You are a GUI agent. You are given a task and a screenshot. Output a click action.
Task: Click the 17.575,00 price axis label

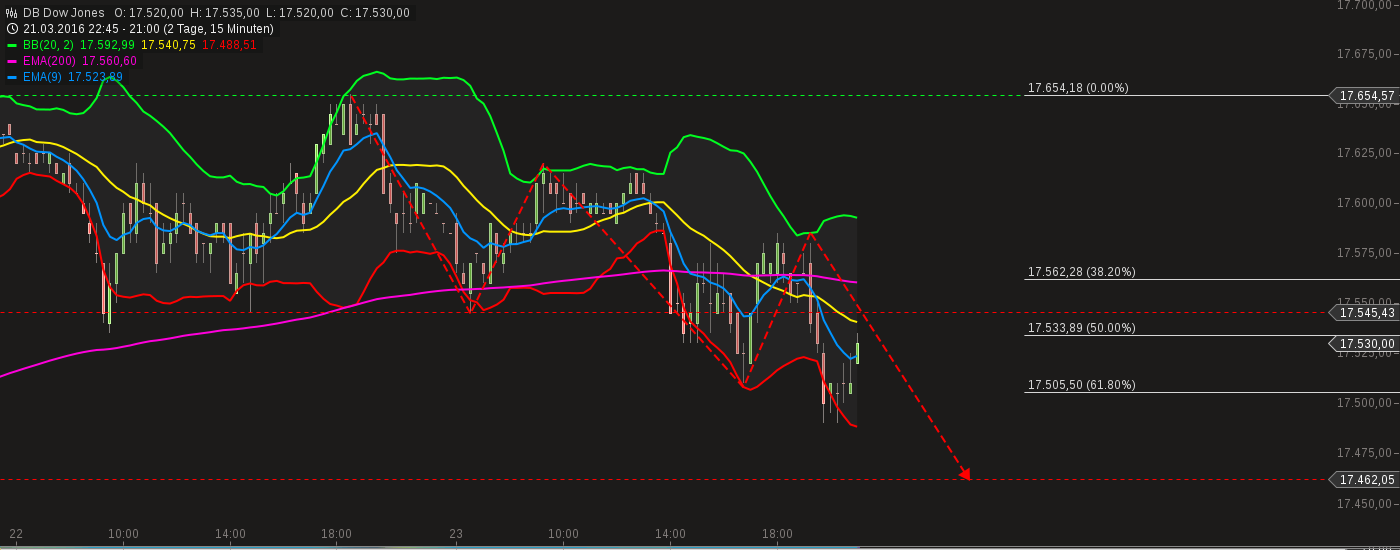click(1366, 253)
